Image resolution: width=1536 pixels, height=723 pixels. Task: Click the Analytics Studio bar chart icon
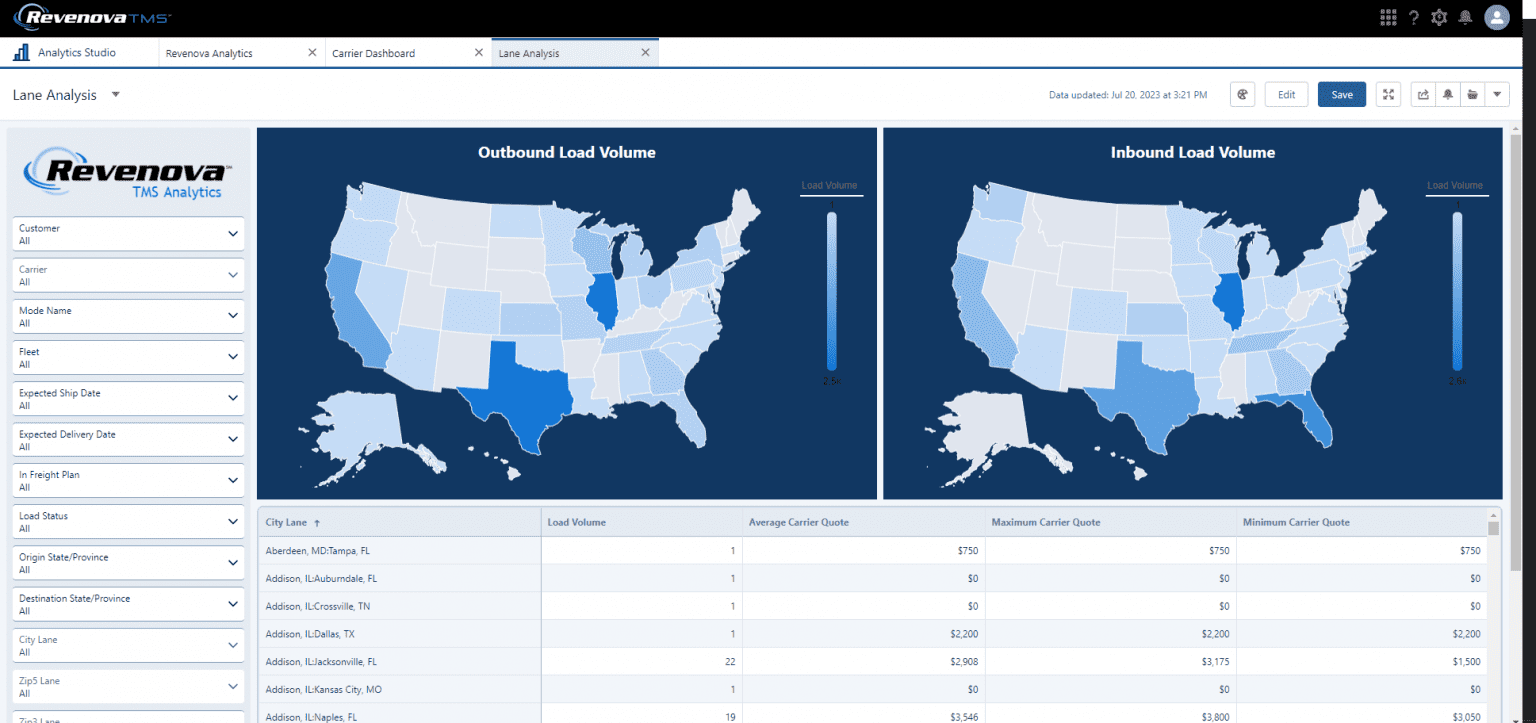click(18, 51)
